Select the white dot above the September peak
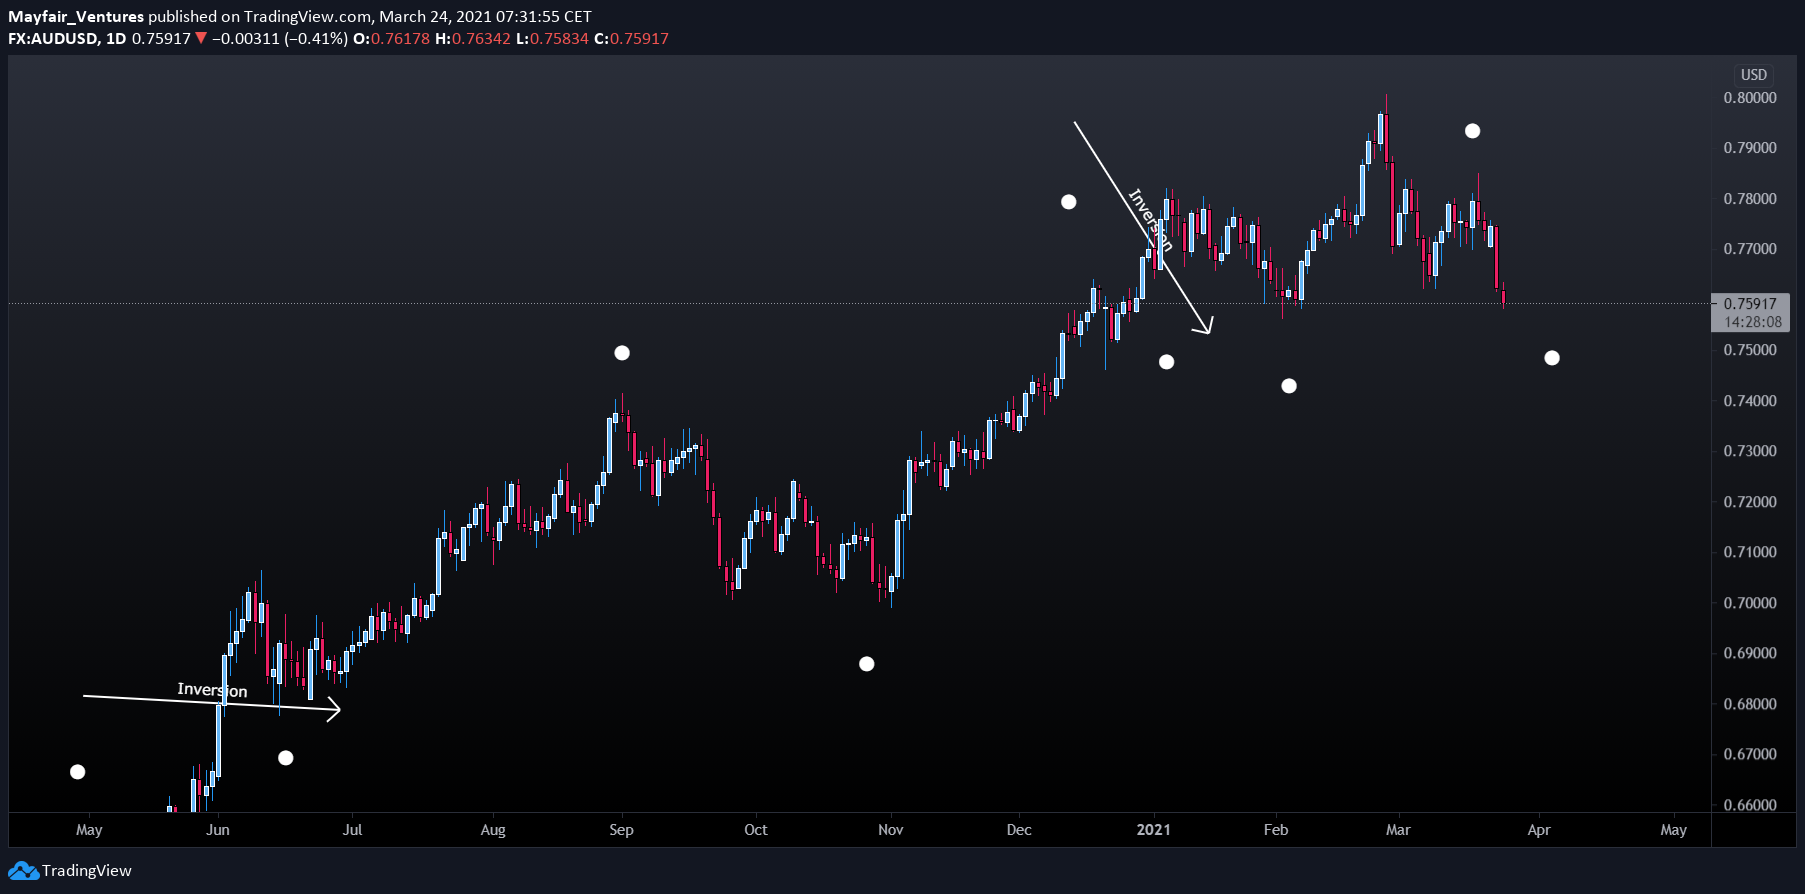Viewport: 1805px width, 894px height. pos(622,353)
